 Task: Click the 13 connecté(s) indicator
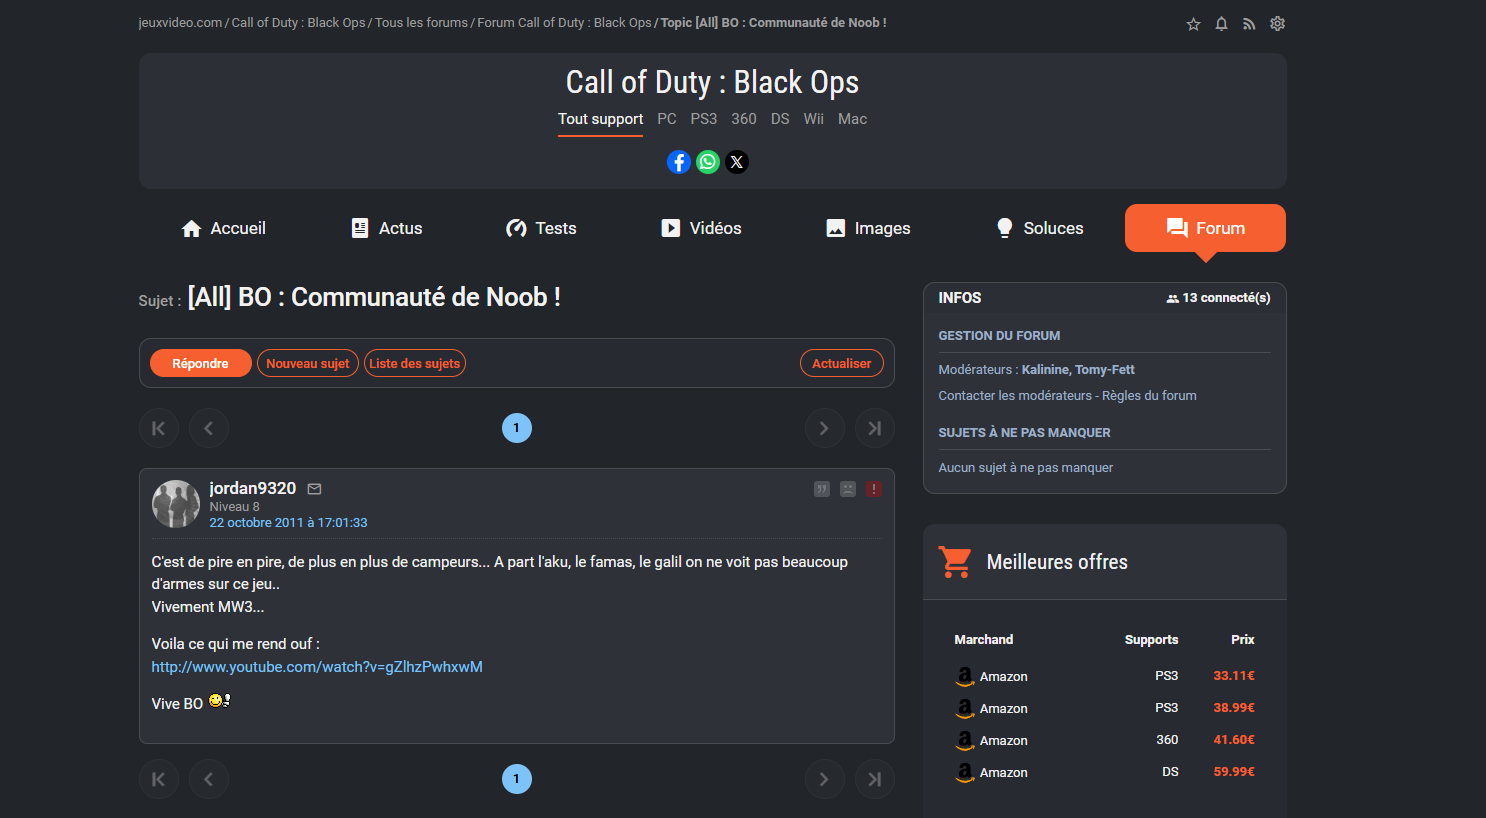(x=1218, y=298)
